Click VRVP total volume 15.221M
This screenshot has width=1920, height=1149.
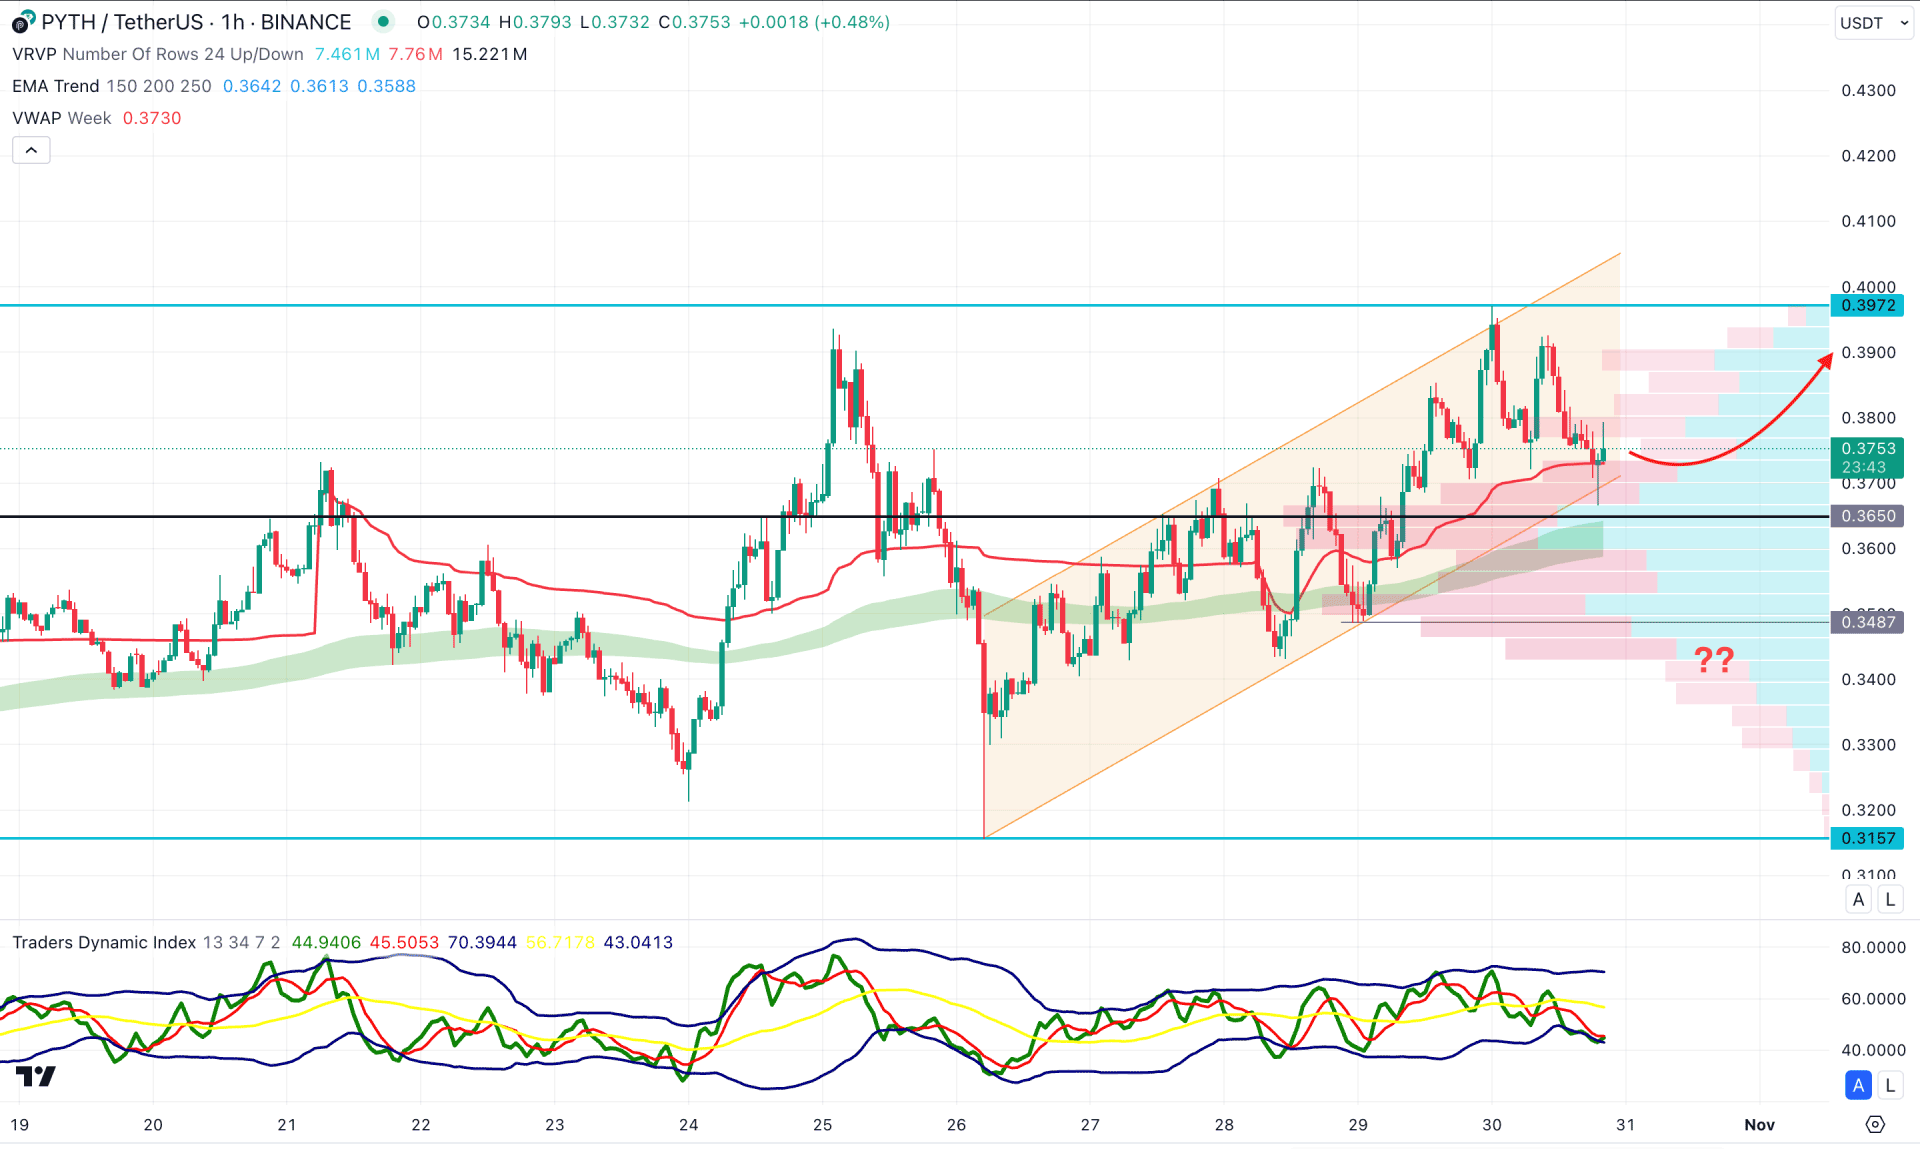click(x=489, y=54)
